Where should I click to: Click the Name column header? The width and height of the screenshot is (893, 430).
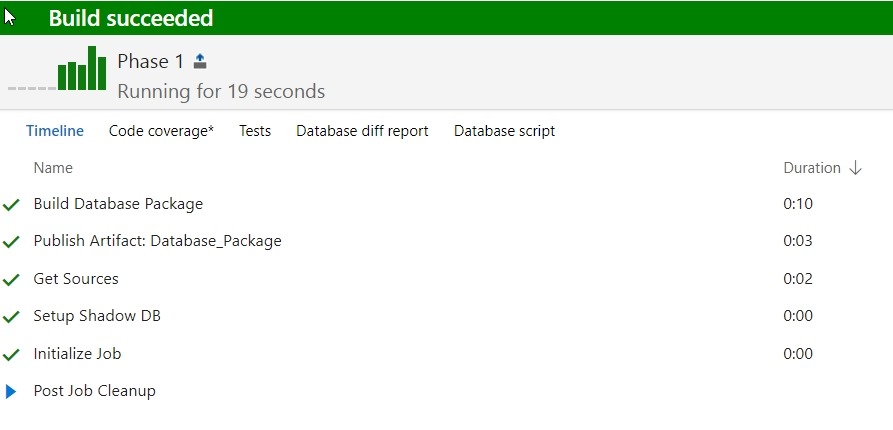click(x=53, y=168)
